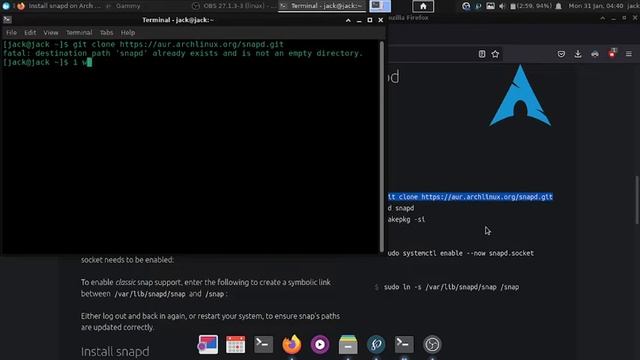Image resolution: width=640 pixels, height=360 pixels.
Task: Switch to Install snapd on Arch Firefox task
Action: coord(59,6)
